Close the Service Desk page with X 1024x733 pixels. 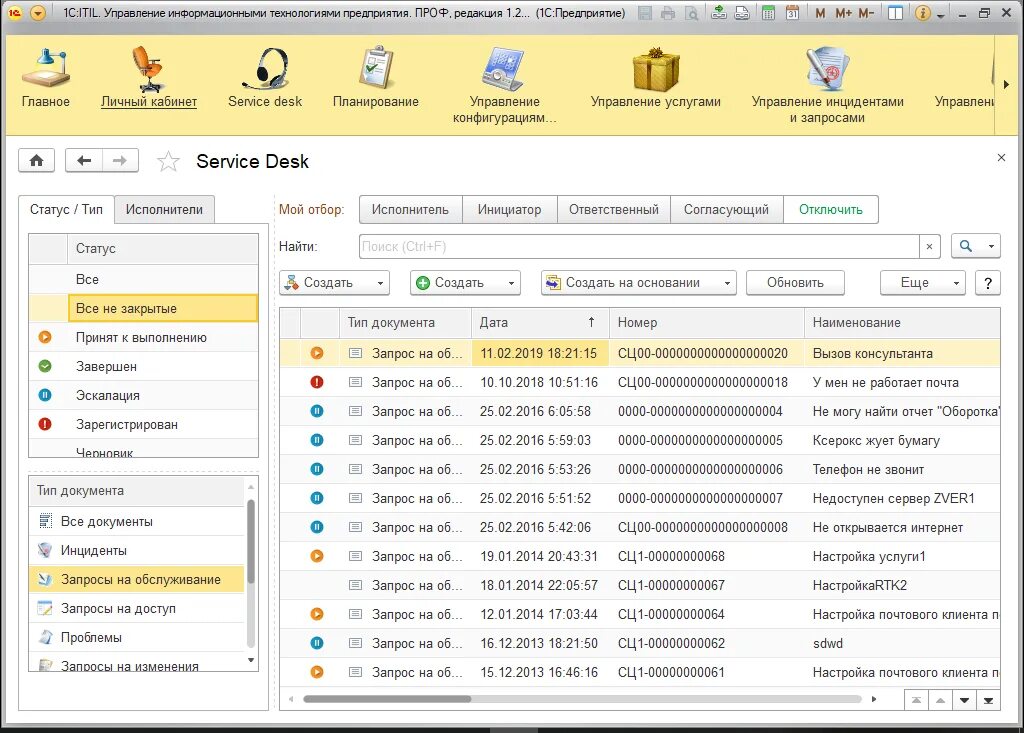pyautogui.click(x=1001, y=157)
